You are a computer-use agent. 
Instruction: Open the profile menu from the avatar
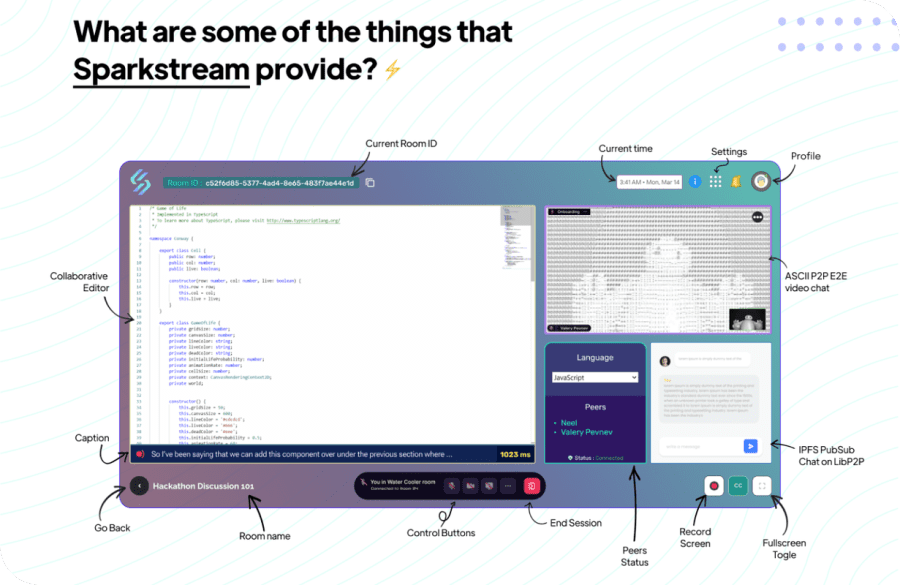click(761, 180)
